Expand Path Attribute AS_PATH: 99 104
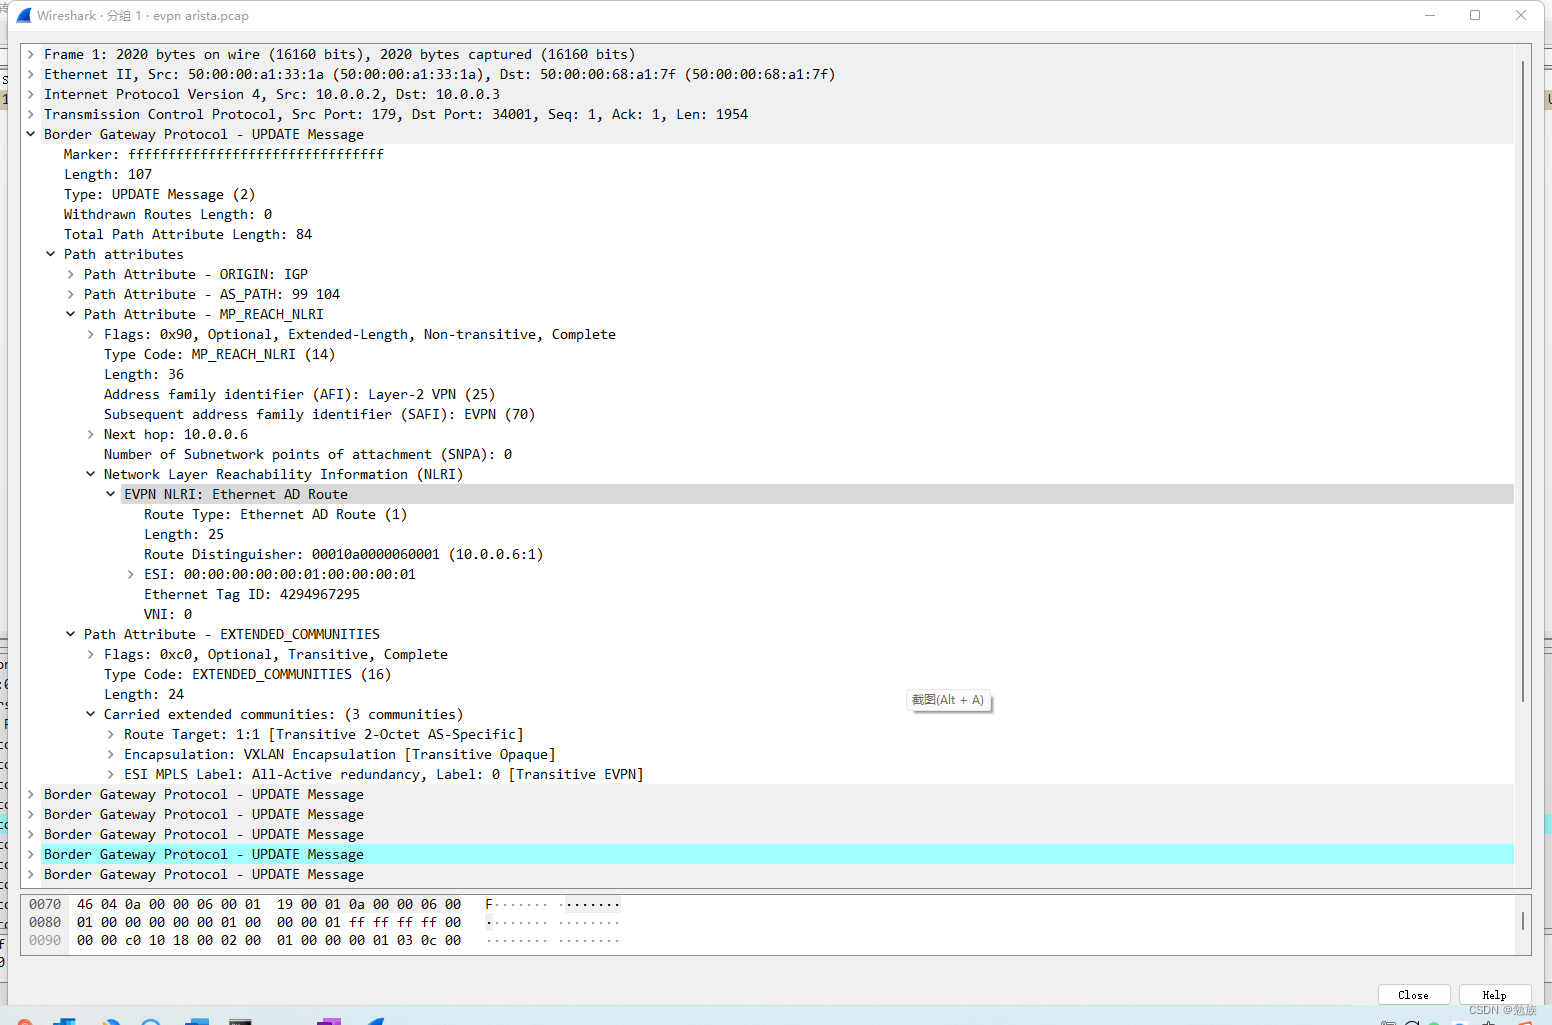The width and height of the screenshot is (1552, 1025). tap(71, 294)
